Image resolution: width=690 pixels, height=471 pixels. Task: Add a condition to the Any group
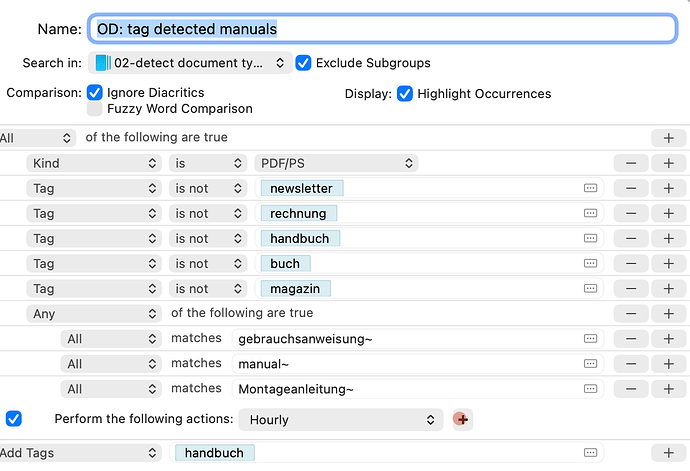(x=668, y=314)
